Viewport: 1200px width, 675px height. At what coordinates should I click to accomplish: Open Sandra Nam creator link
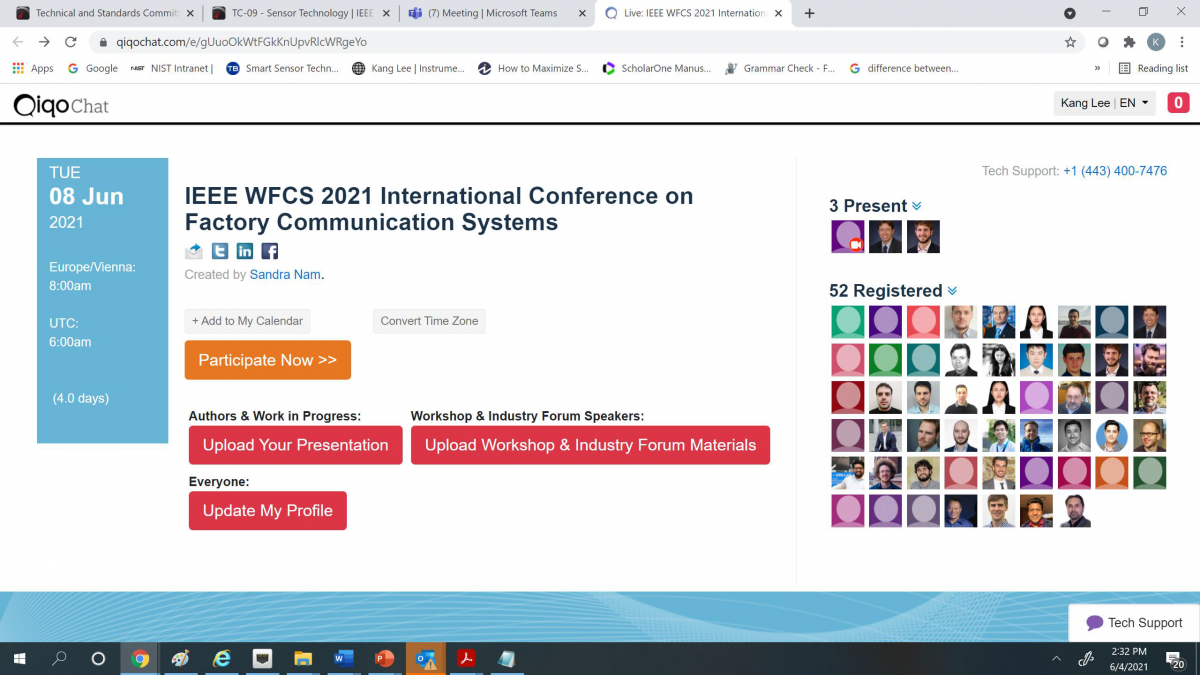[286, 274]
